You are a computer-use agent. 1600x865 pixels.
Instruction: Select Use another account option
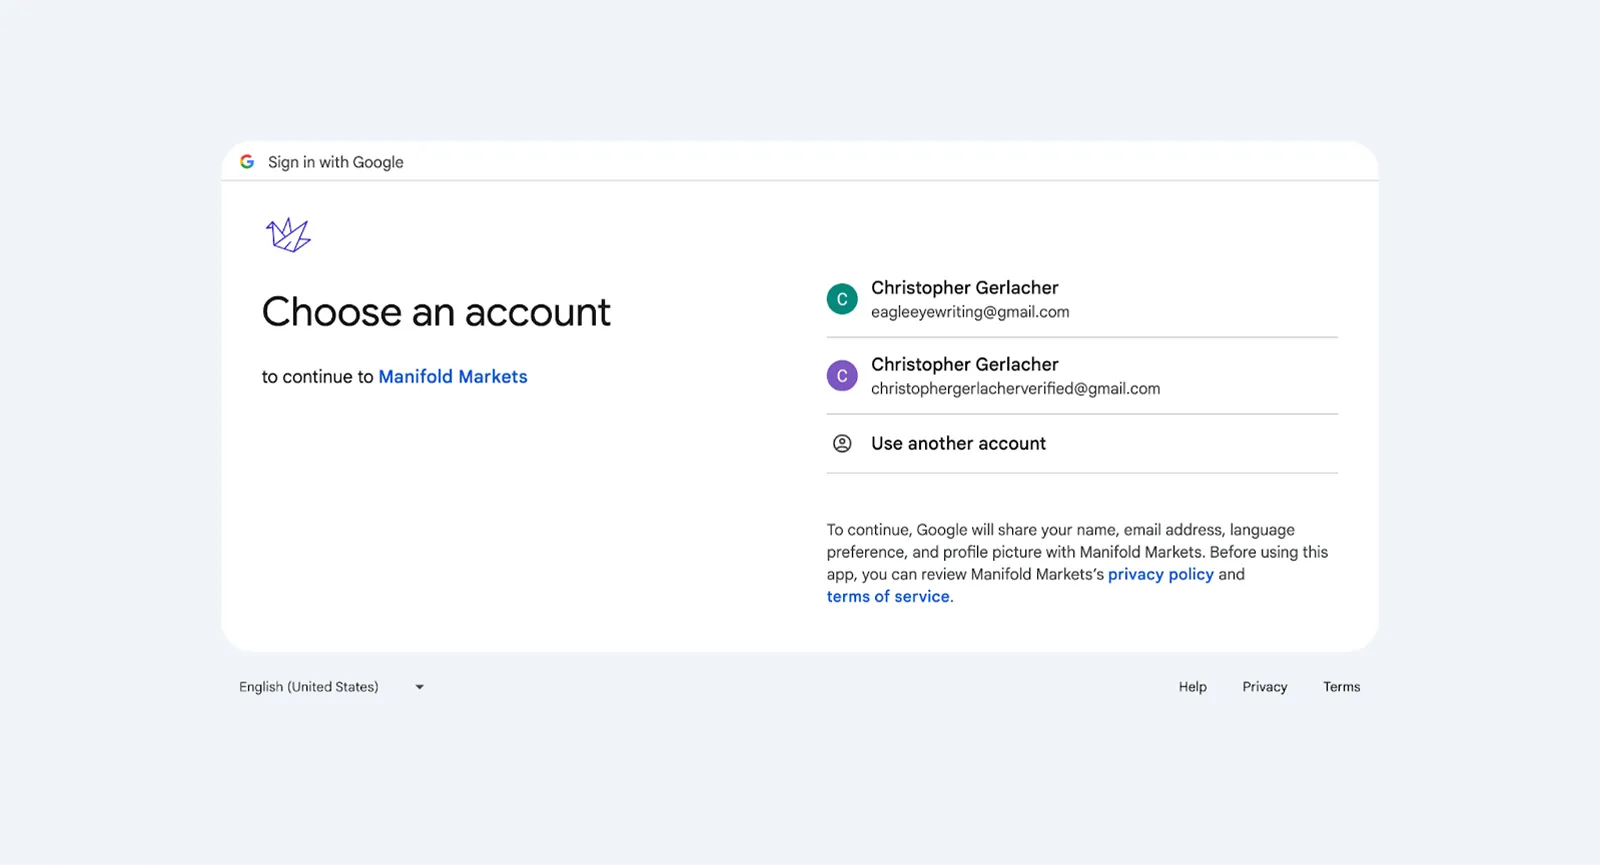point(1082,443)
